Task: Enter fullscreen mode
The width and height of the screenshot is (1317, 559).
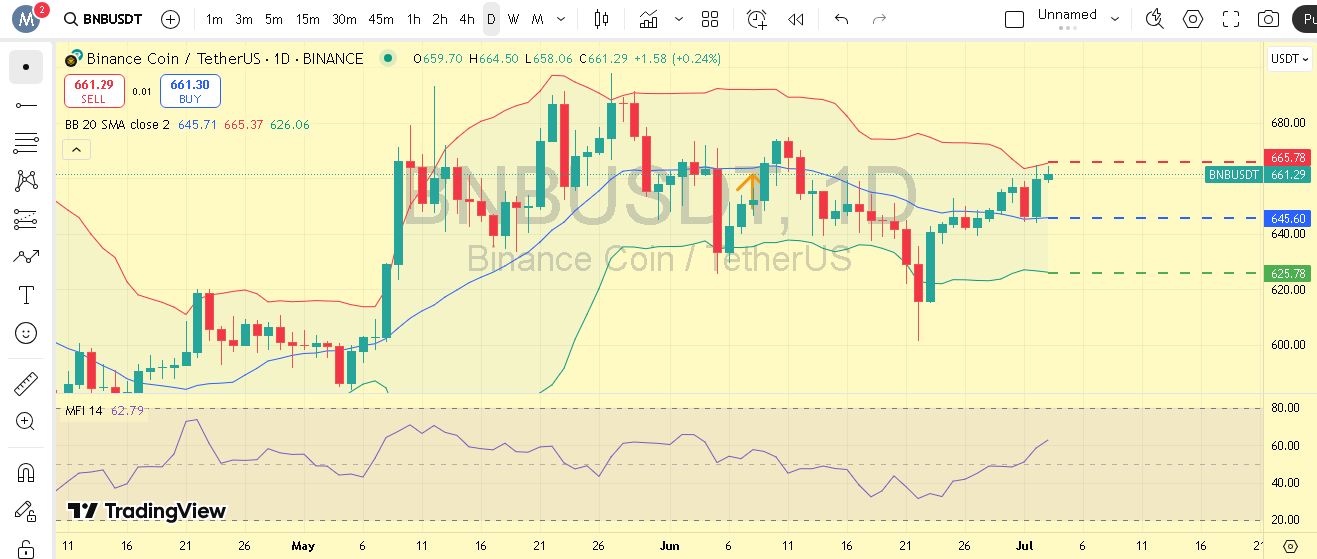Action: (x=1231, y=19)
